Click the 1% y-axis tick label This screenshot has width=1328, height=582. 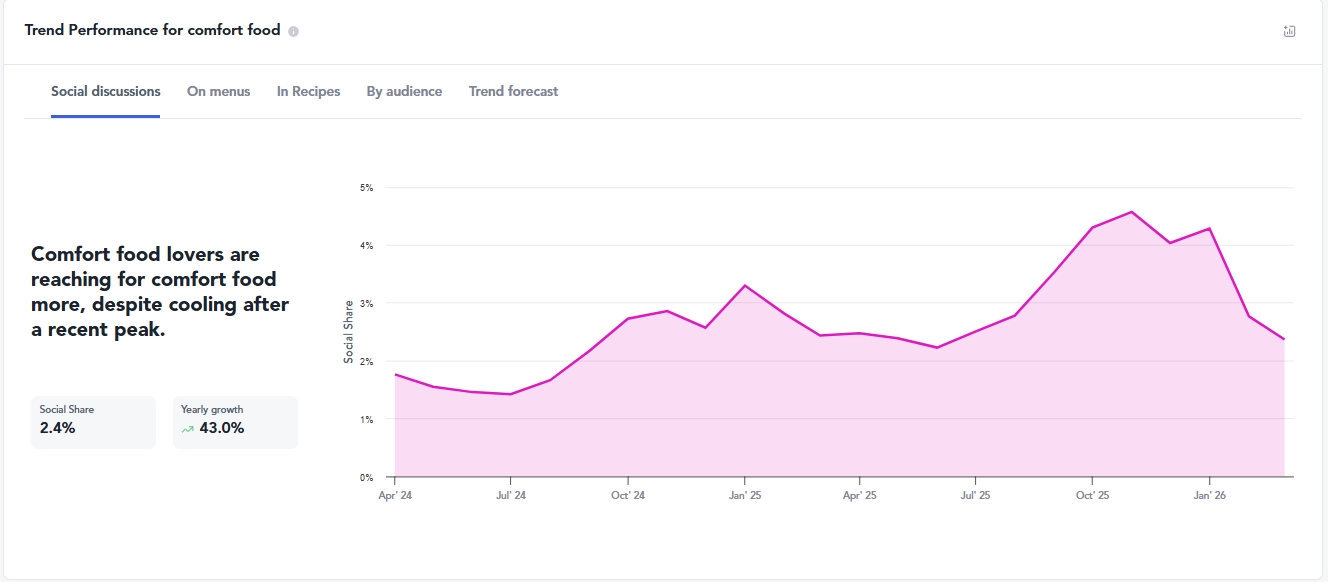click(366, 420)
